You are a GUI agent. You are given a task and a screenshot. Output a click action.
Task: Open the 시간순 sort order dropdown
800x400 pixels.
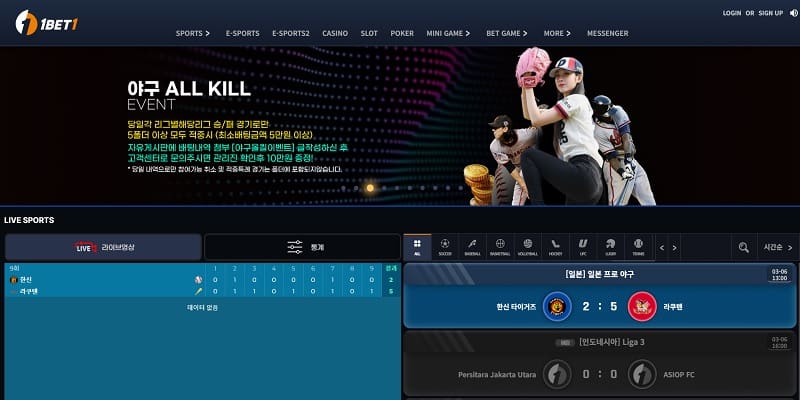coord(779,247)
